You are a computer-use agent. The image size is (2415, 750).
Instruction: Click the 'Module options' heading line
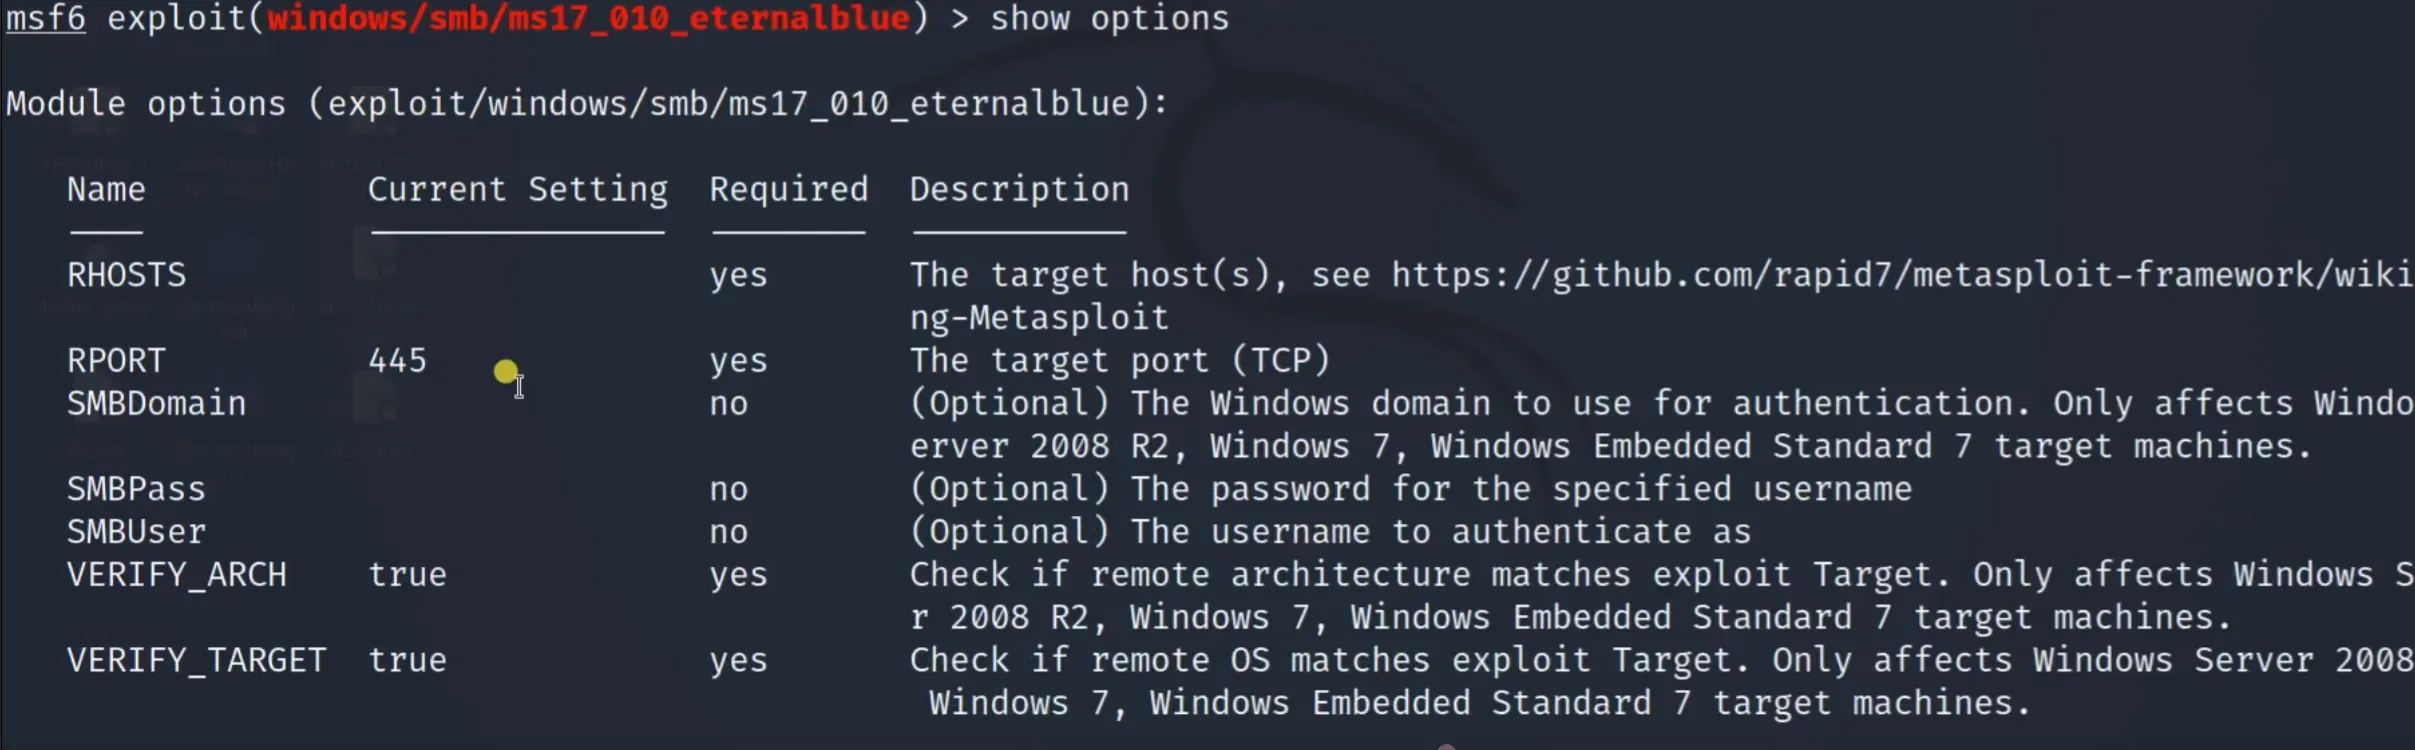(x=586, y=104)
